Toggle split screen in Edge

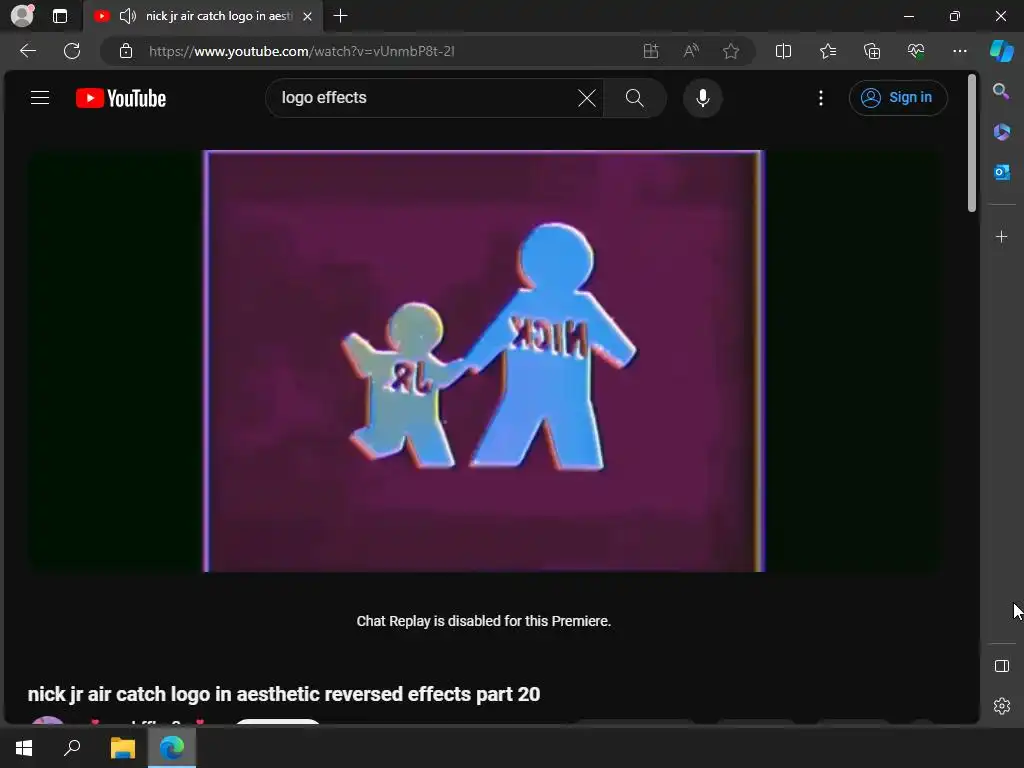pos(783,51)
